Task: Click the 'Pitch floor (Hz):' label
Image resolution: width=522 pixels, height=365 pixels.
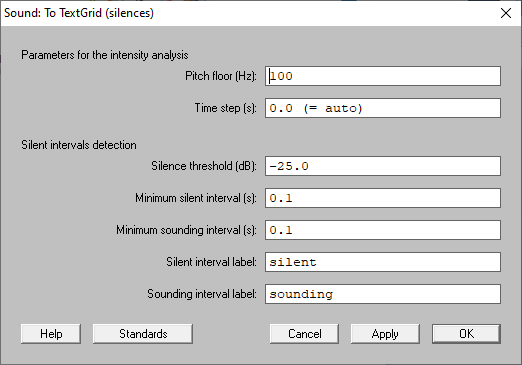Action: tap(221, 76)
